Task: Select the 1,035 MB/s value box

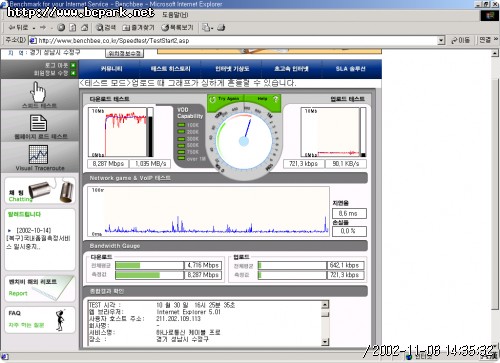Action: click(x=150, y=164)
